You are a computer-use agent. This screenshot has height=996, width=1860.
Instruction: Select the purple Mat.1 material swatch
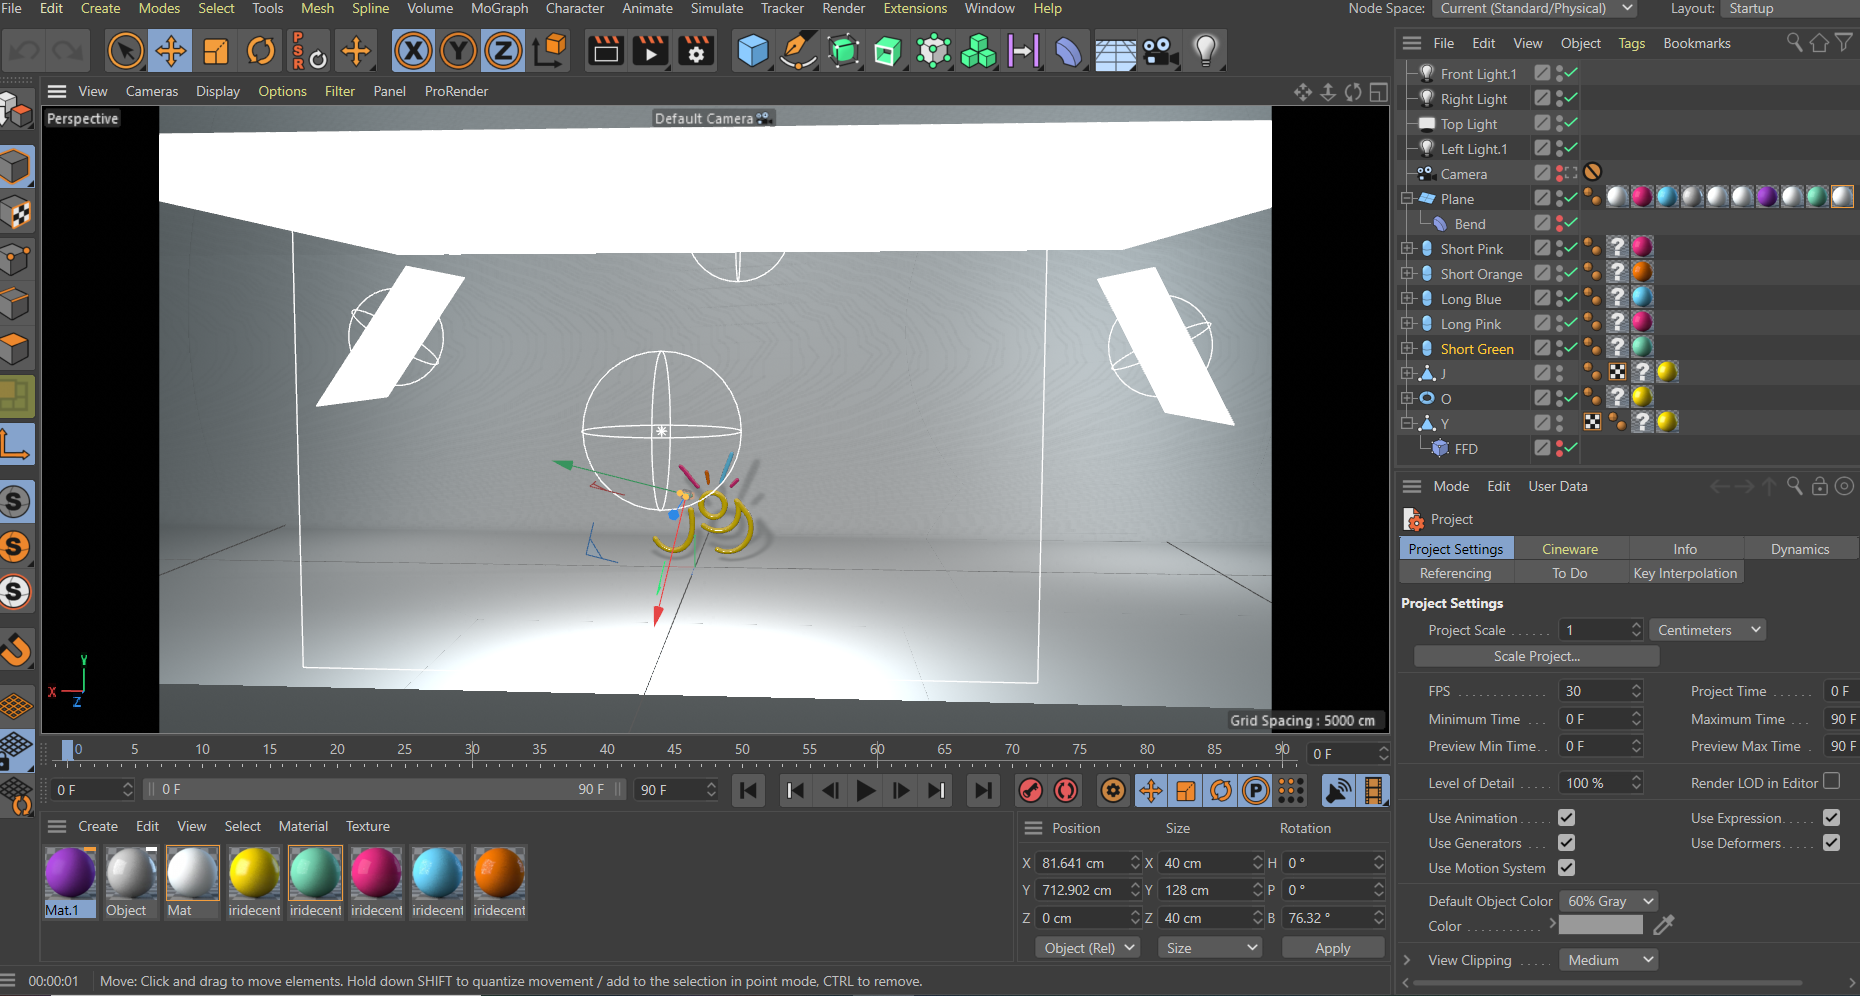[x=70, y=873]
